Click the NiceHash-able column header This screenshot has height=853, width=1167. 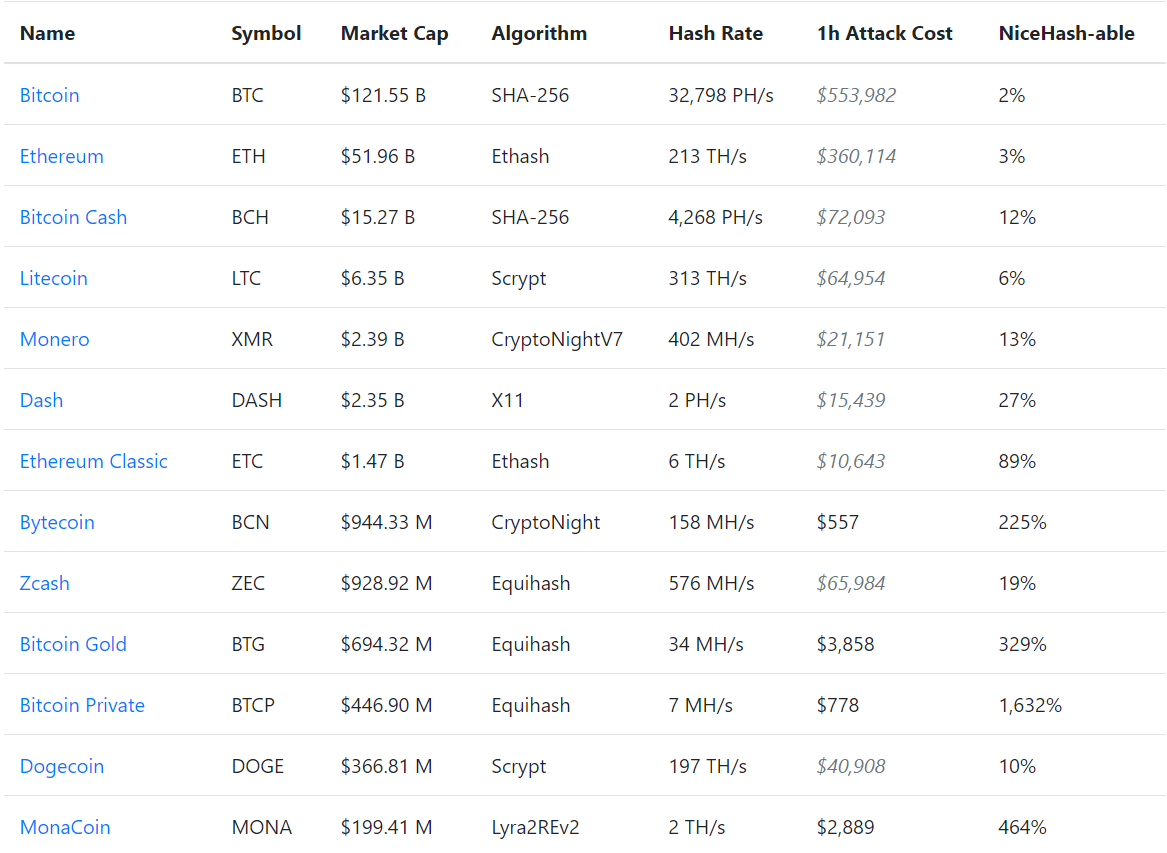point(1066,33)
